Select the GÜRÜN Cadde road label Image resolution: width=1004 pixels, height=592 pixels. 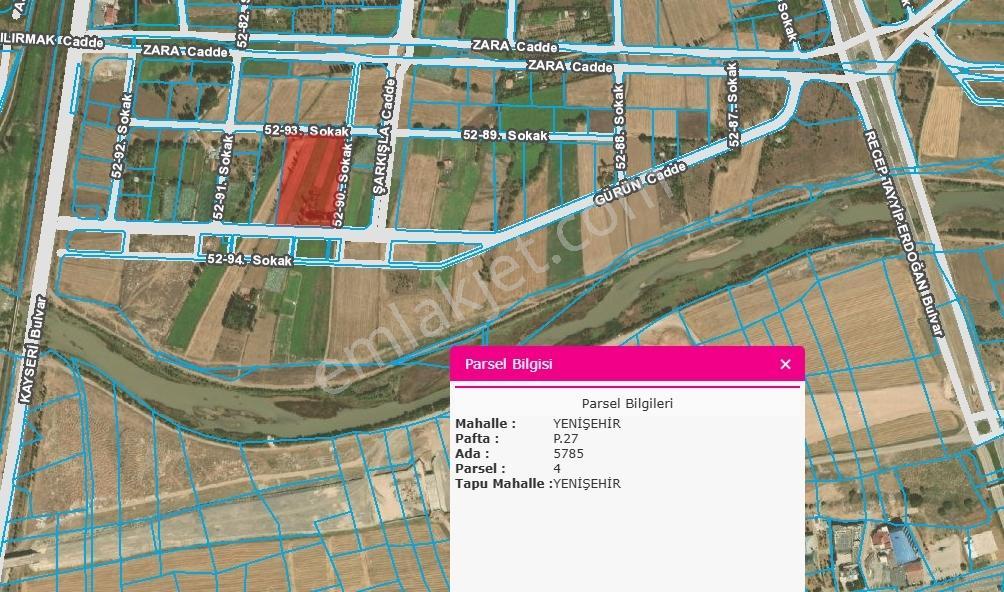(x=640, y=183)
